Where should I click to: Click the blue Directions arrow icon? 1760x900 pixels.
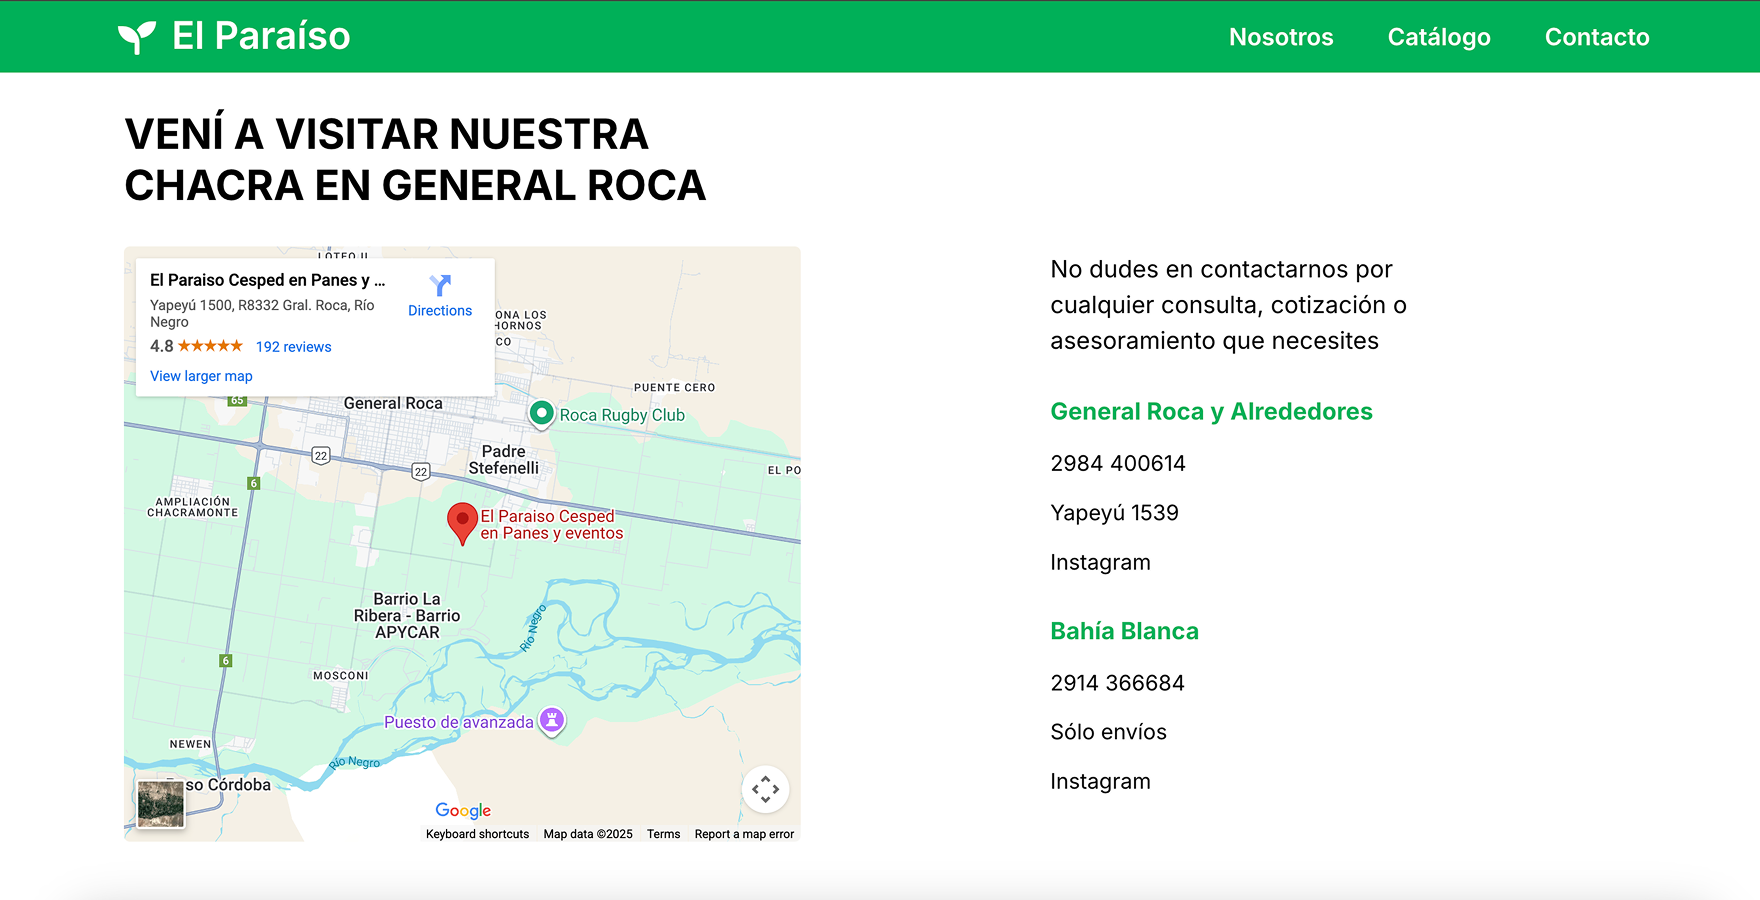point(440,285)
